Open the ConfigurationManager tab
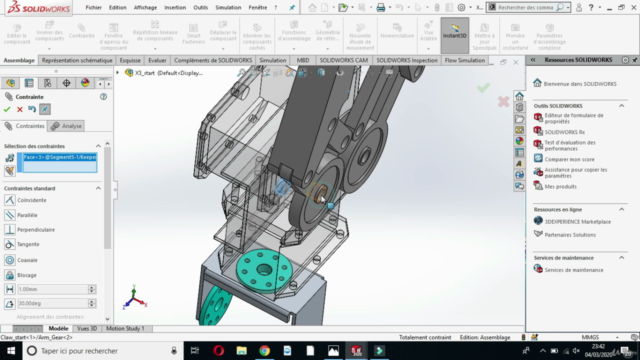 click(47, 83)
